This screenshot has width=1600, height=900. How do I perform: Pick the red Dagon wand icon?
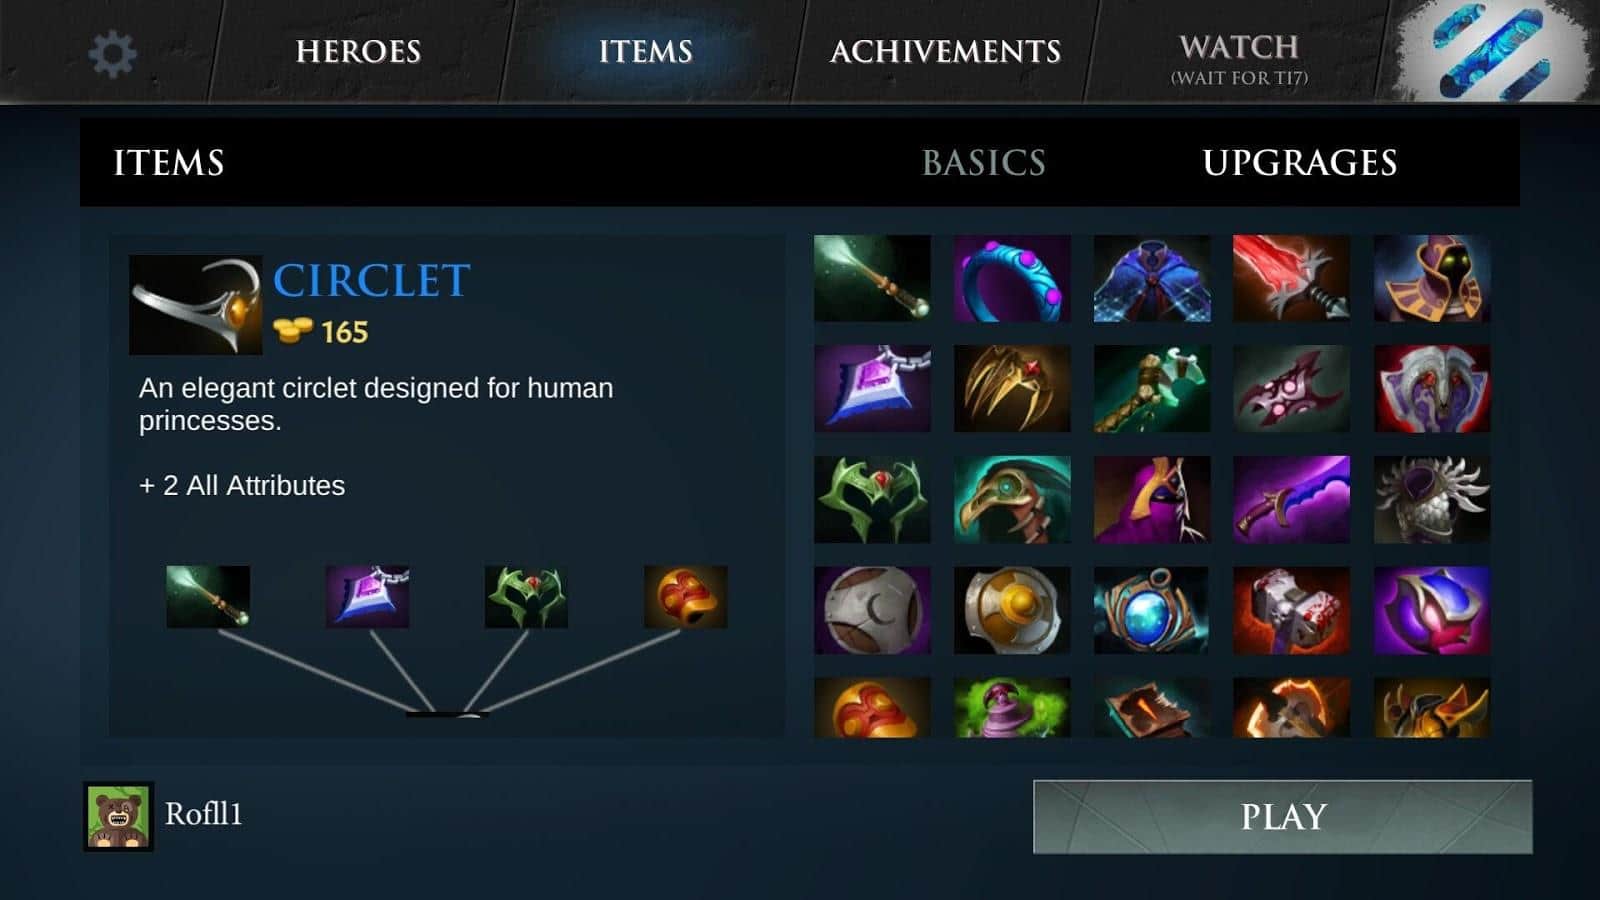pos(1291,278)
